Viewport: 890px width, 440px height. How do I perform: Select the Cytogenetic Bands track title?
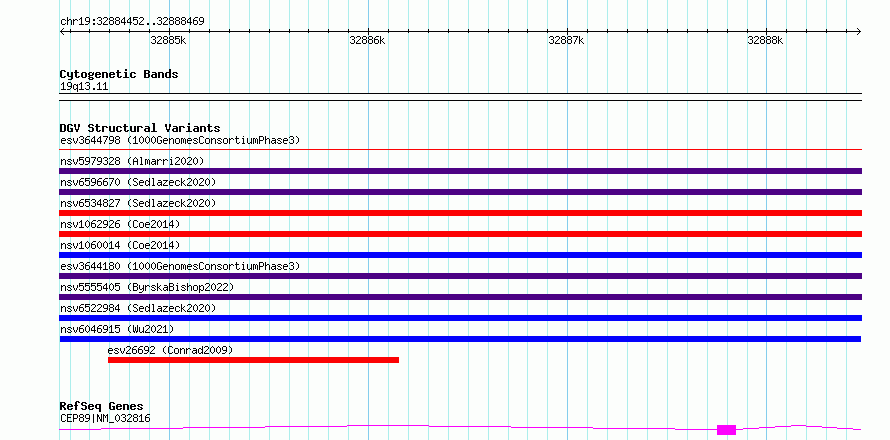point(119,74)
